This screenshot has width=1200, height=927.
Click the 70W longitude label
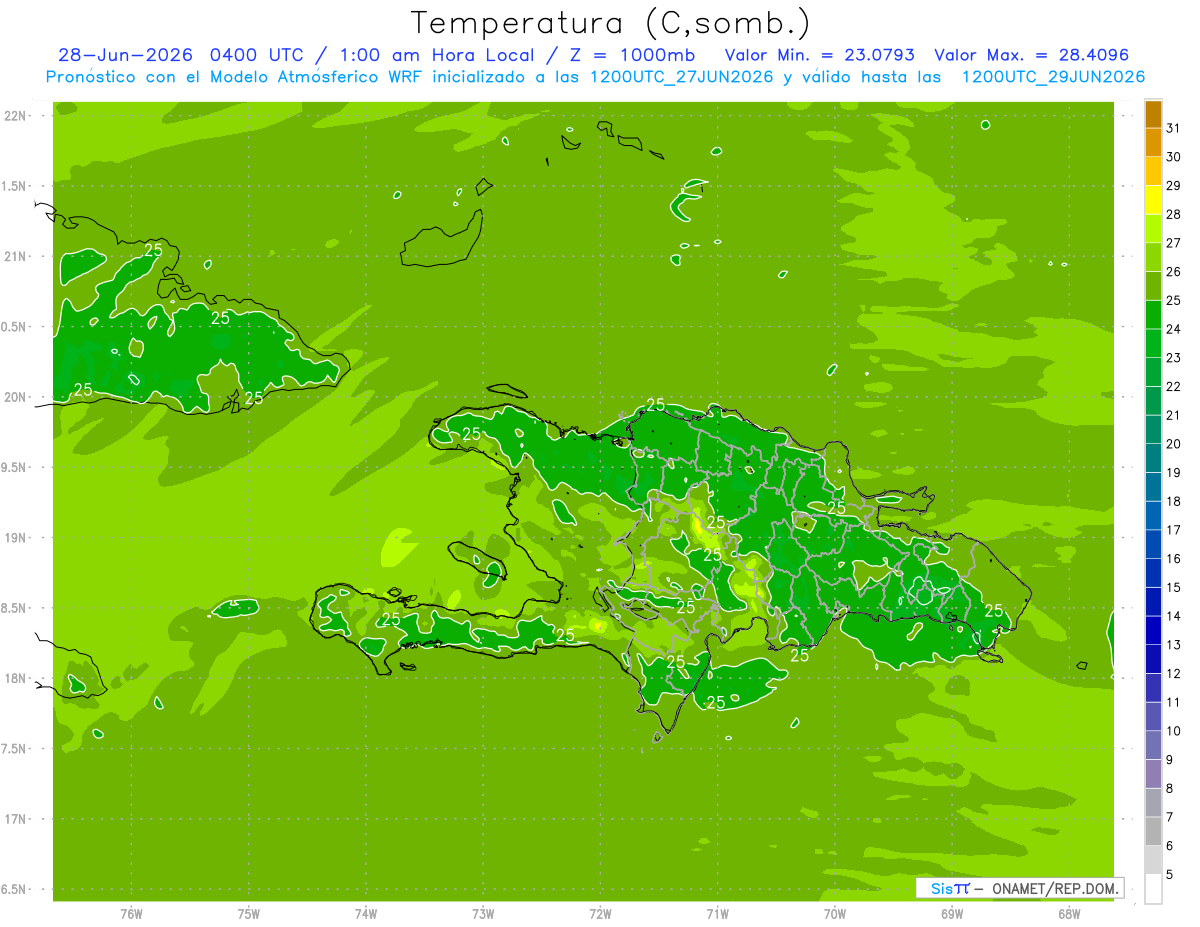click(835, 914)
